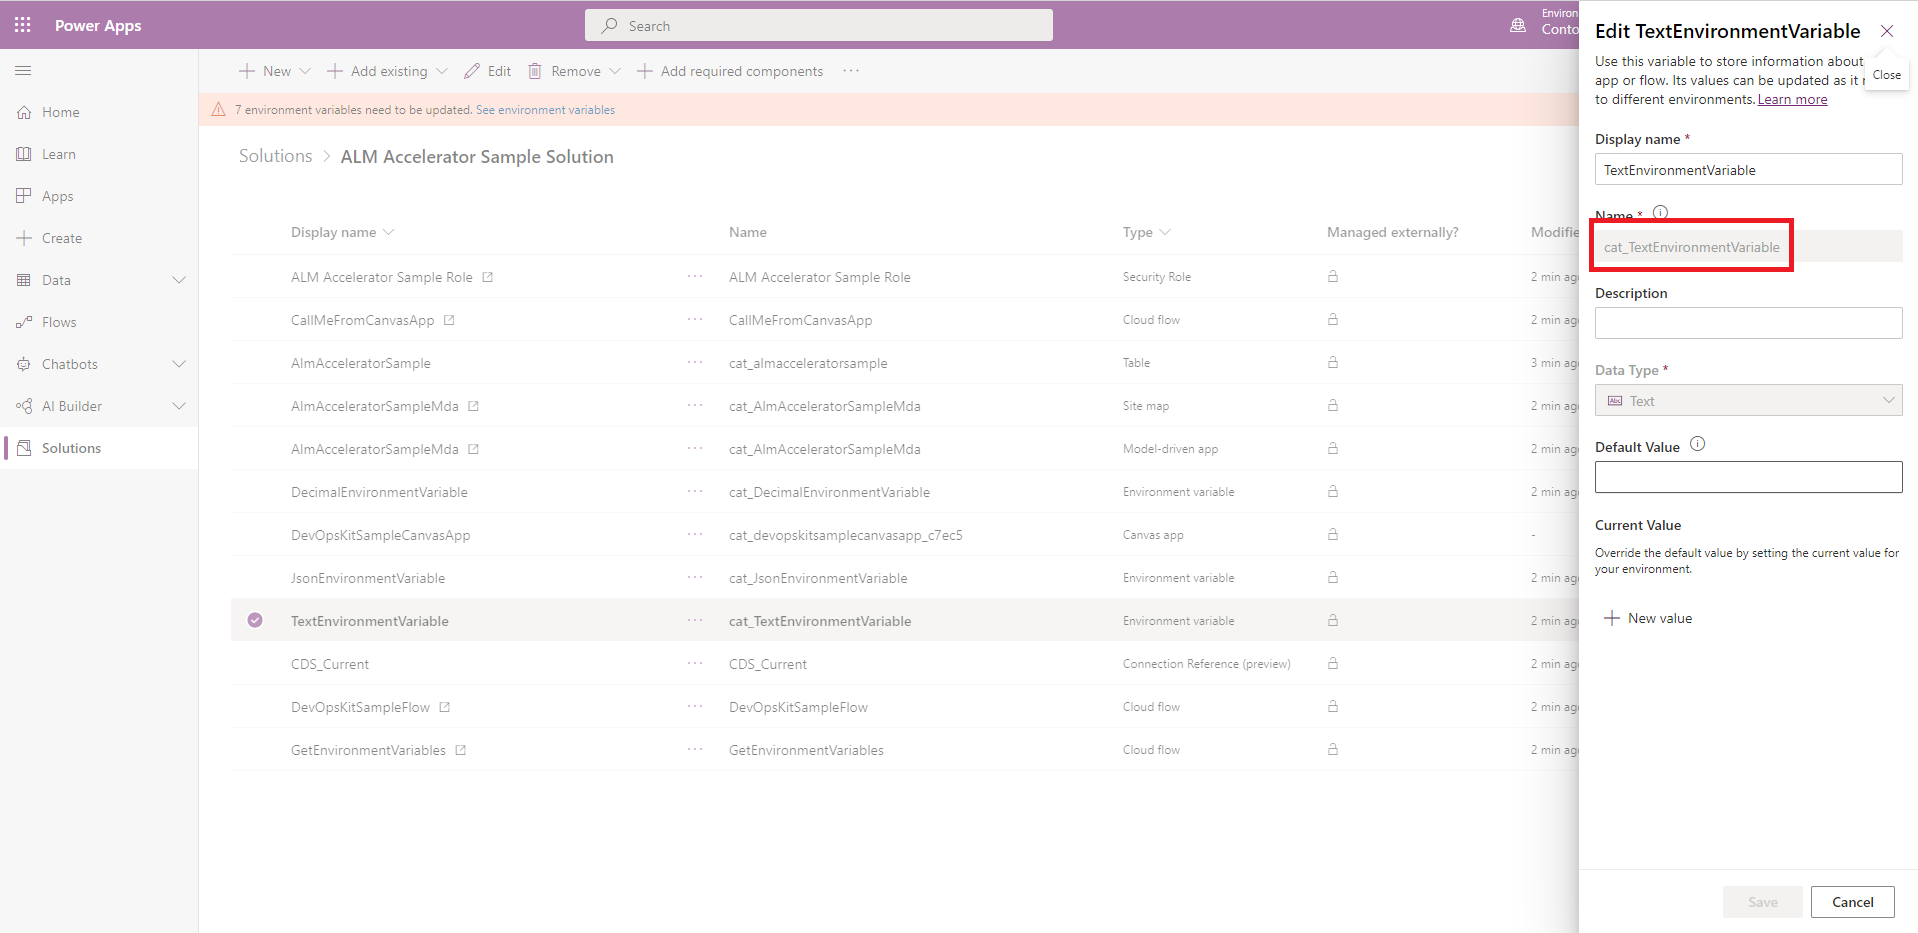Click the Name column header
This screenshot has width=1918, height=933.
click(748, 232)
